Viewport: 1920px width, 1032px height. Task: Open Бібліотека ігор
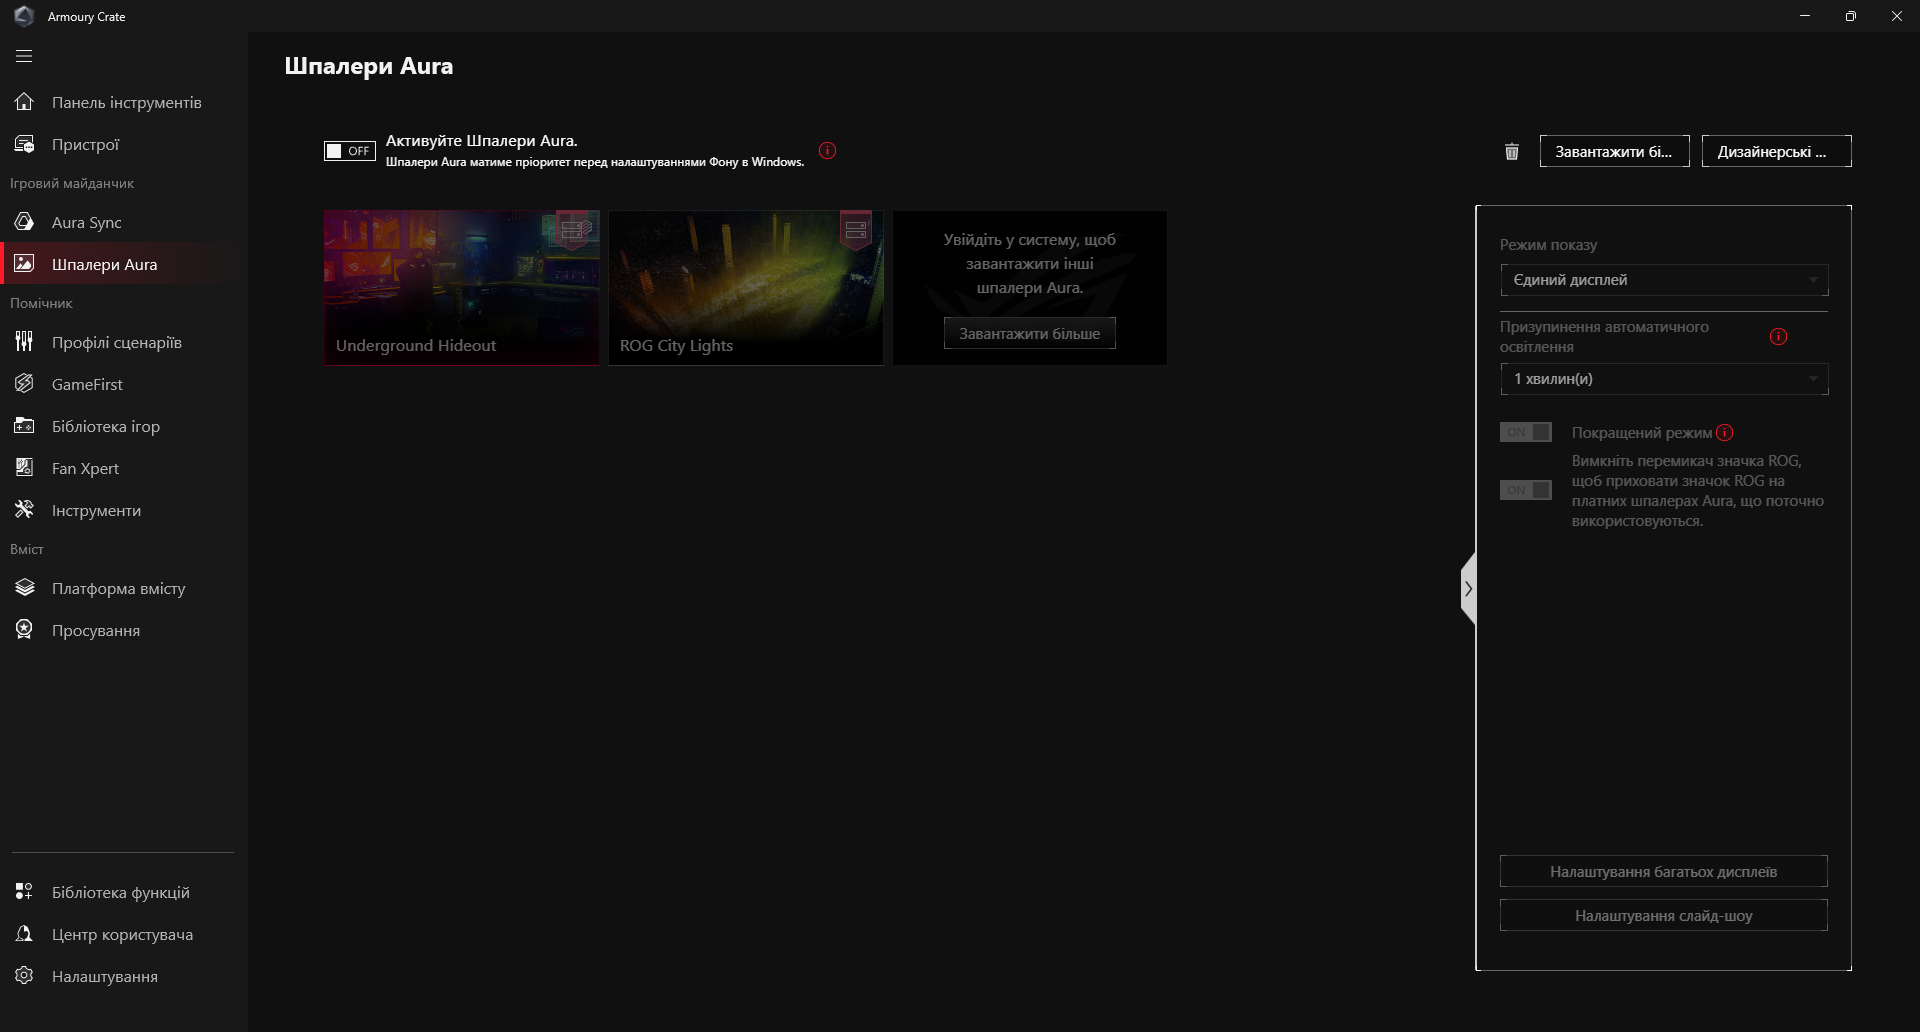click(124, 426)
